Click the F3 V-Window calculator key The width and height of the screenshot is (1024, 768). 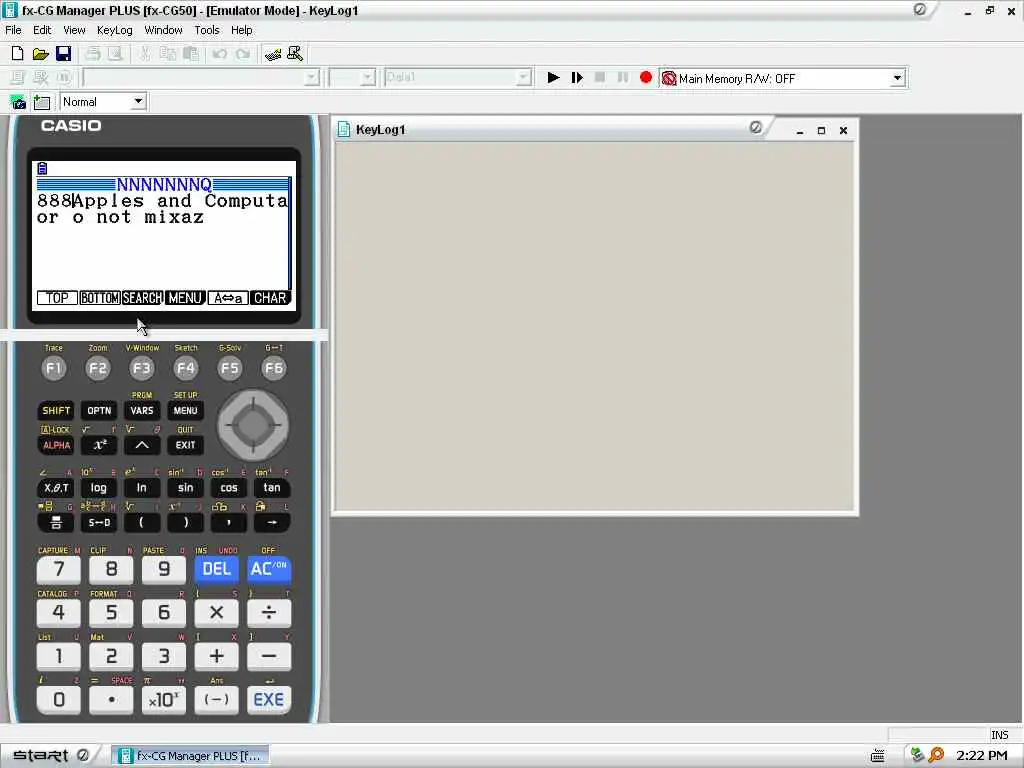click(142, 368)
